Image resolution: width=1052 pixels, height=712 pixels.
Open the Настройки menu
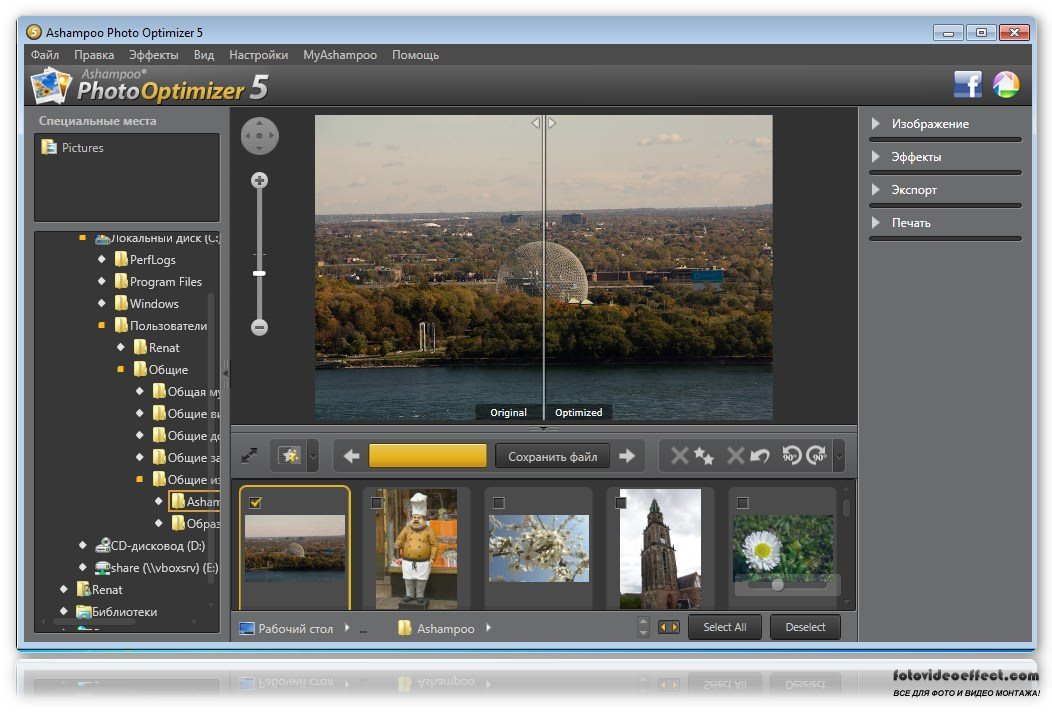258,55
